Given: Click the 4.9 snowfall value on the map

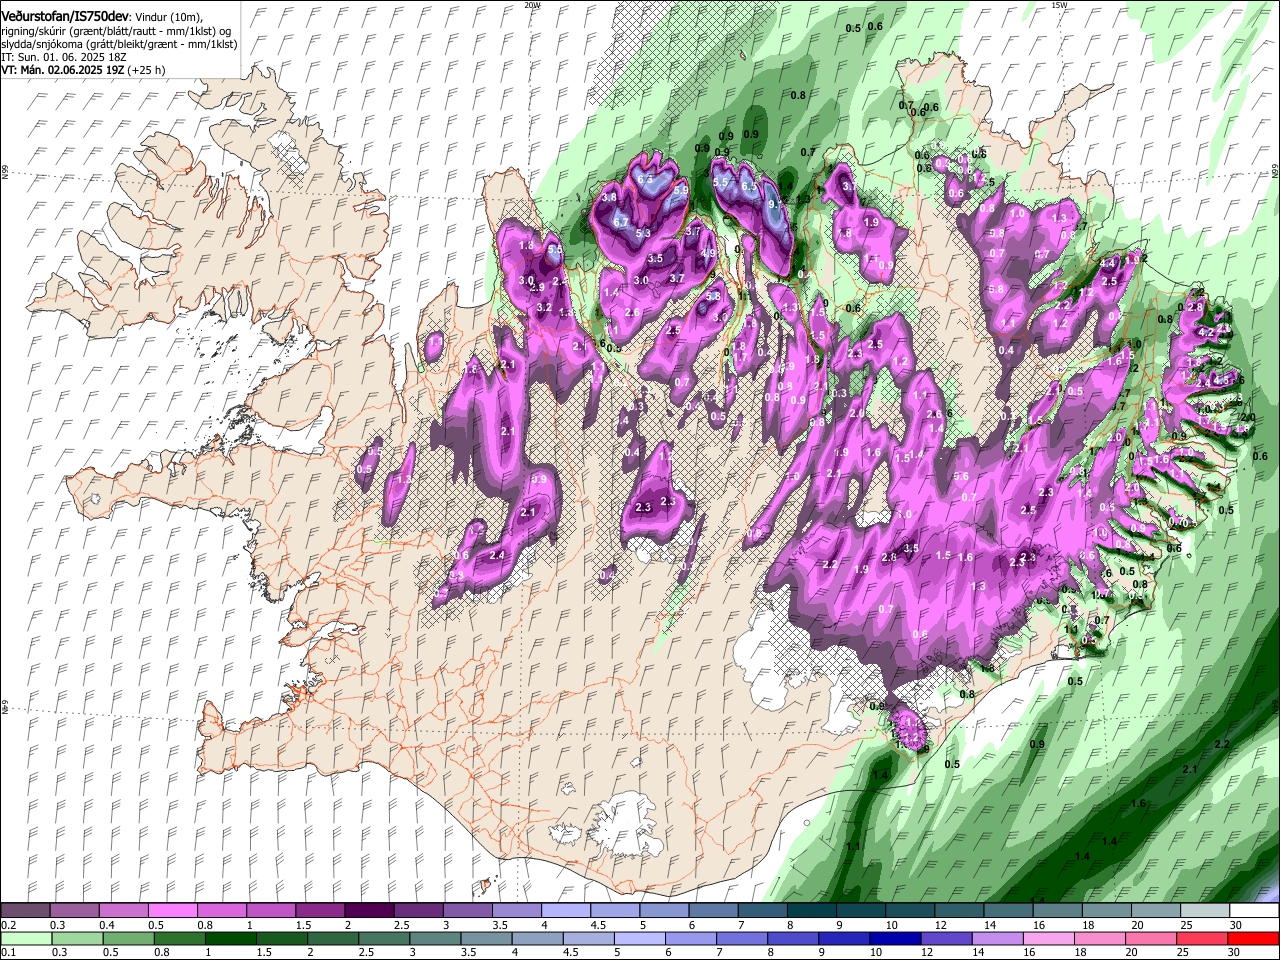Looking at the screenshot, I should click(708, 253).
